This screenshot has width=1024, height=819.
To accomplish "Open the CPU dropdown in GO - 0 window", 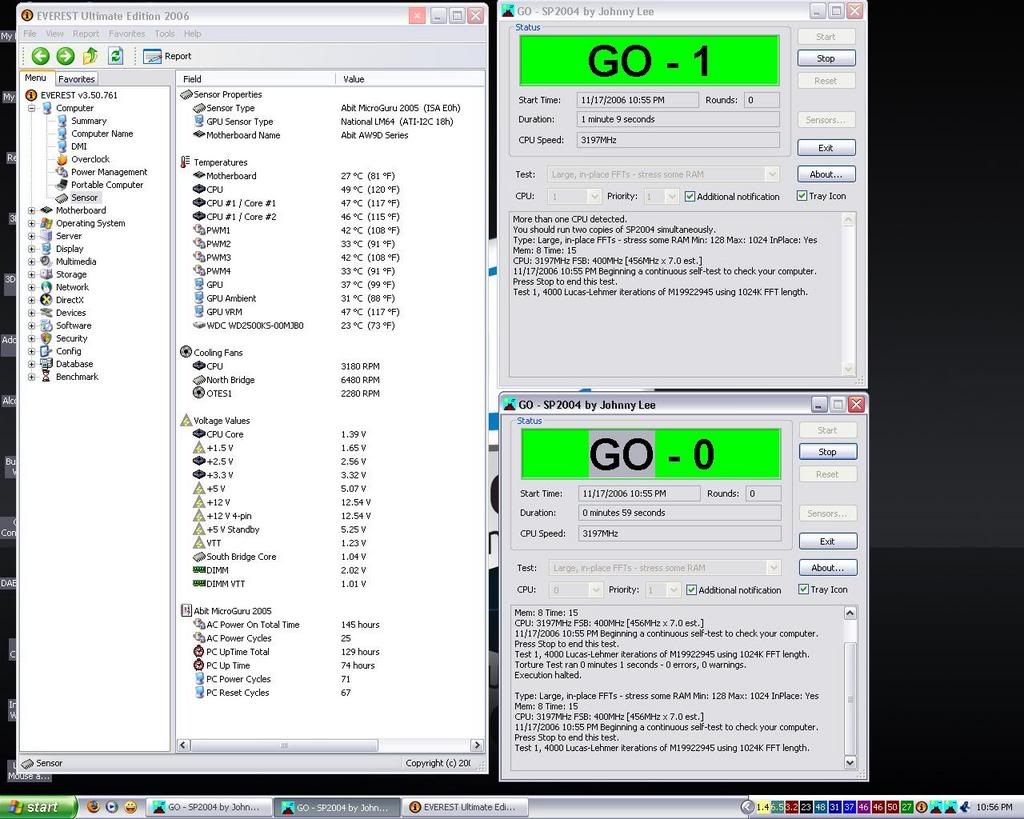I will [x=595, y=590].
